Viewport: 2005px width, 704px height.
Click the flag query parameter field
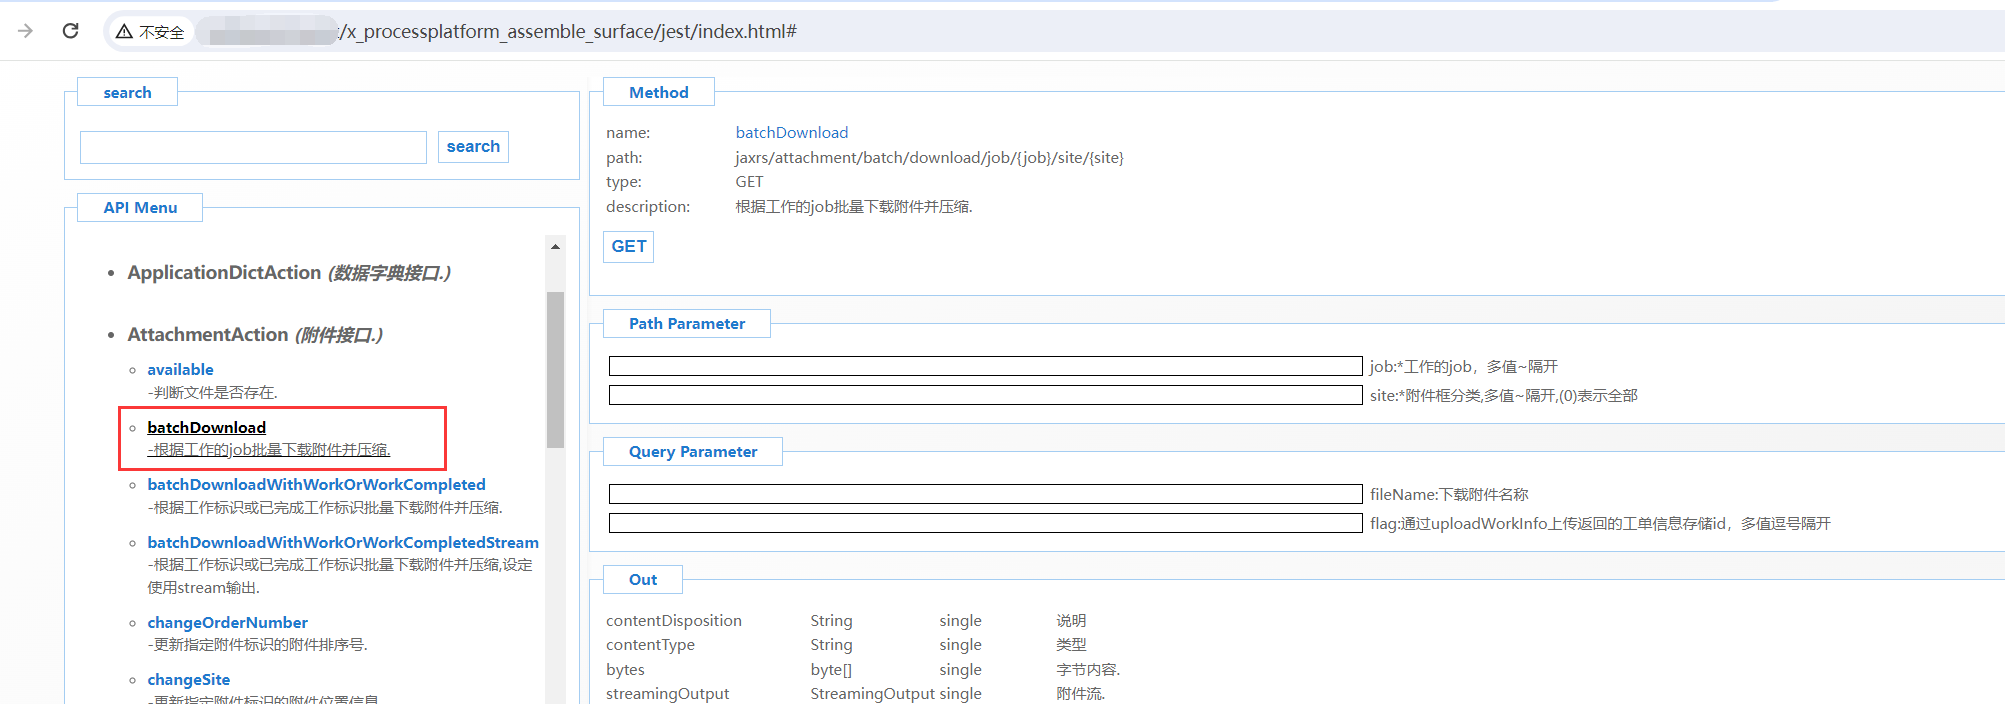984,523
